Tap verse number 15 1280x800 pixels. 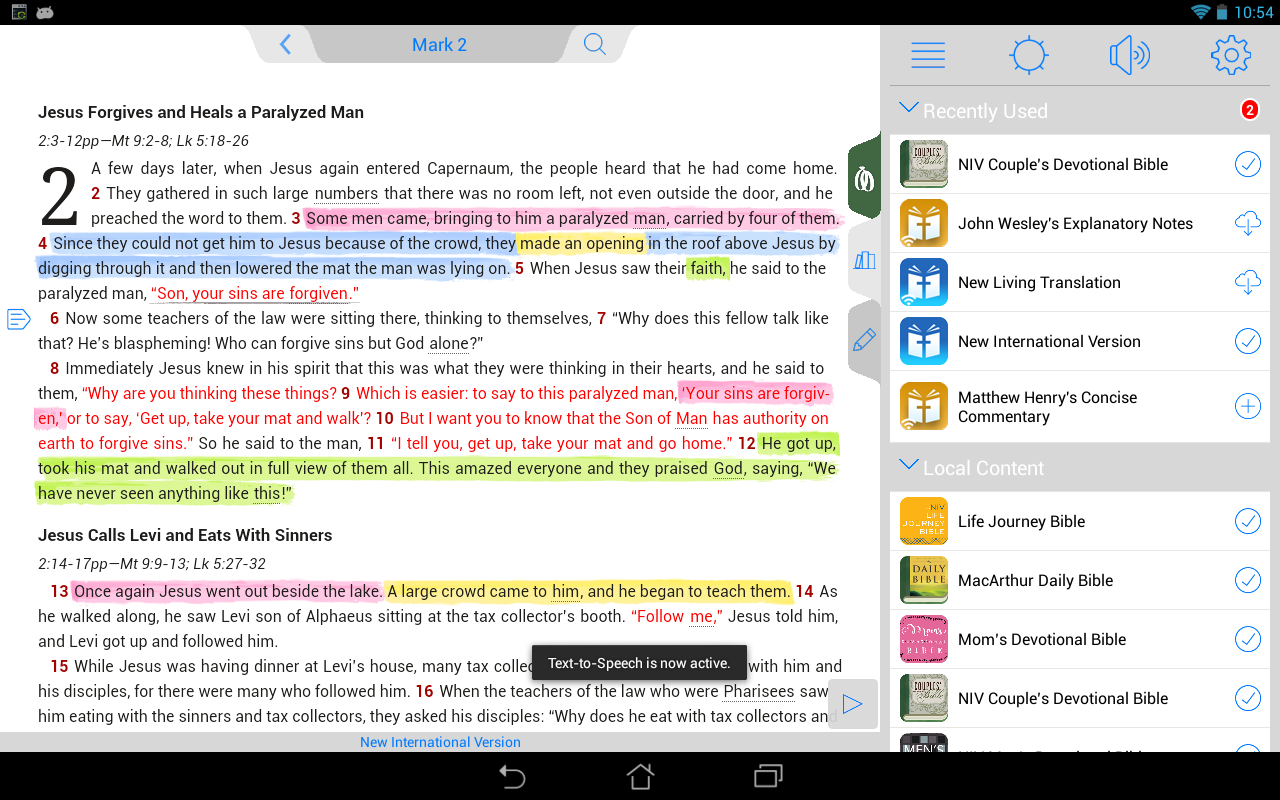(x=59, y=667)
